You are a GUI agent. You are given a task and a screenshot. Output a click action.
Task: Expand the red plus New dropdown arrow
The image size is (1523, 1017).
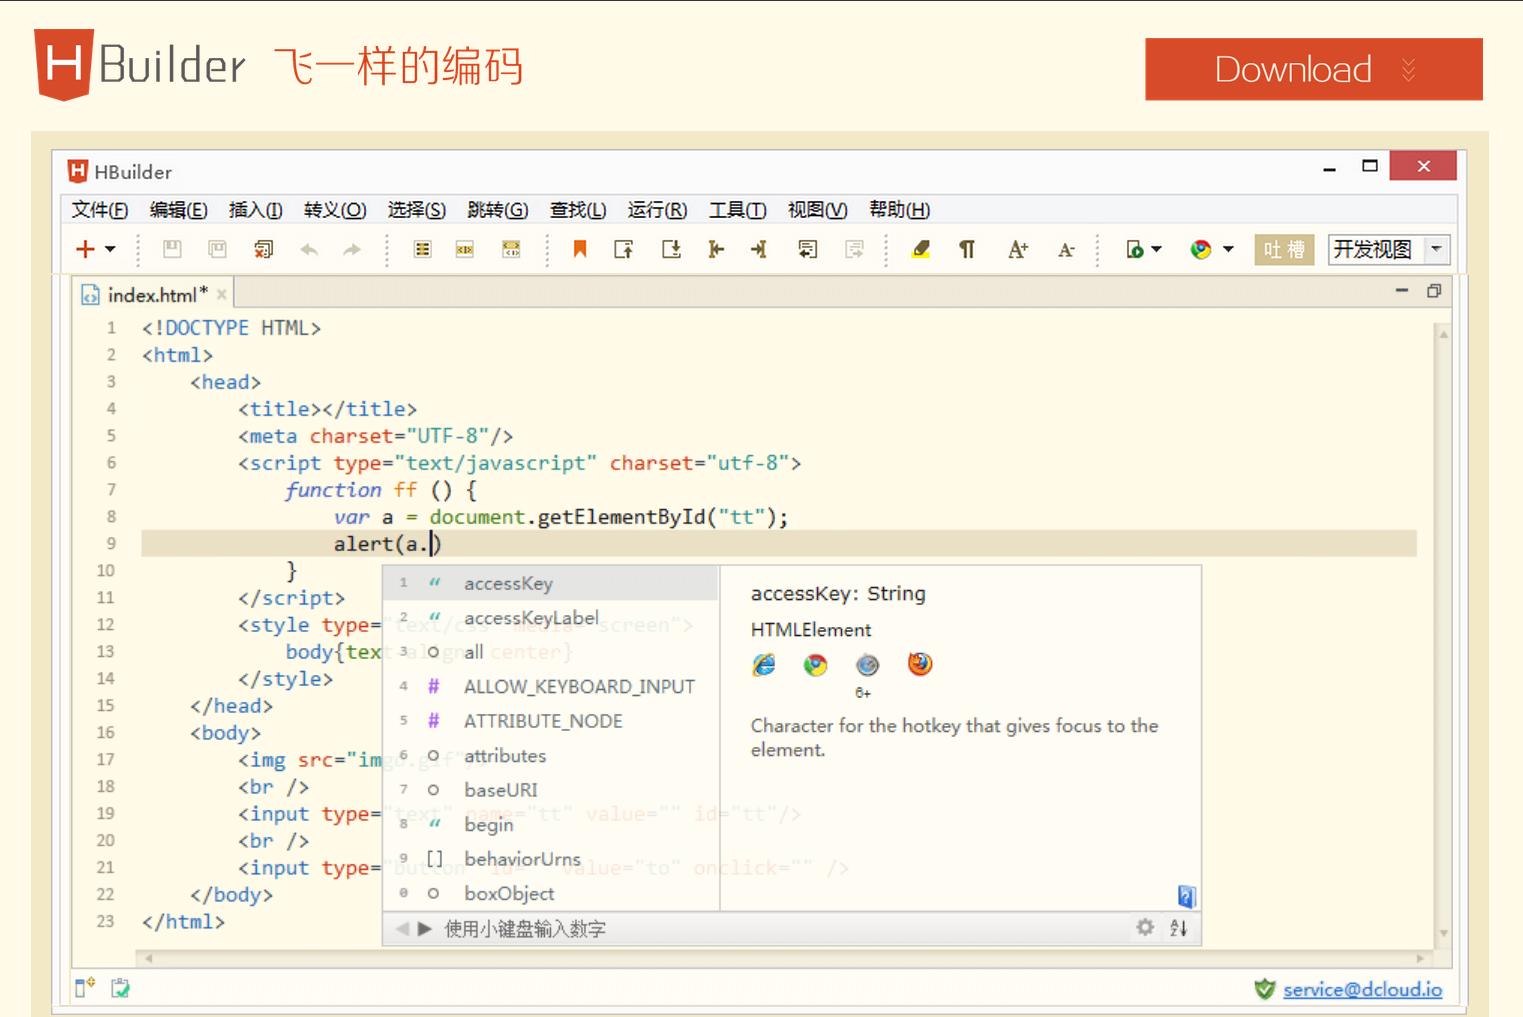(x=110, y=249)
